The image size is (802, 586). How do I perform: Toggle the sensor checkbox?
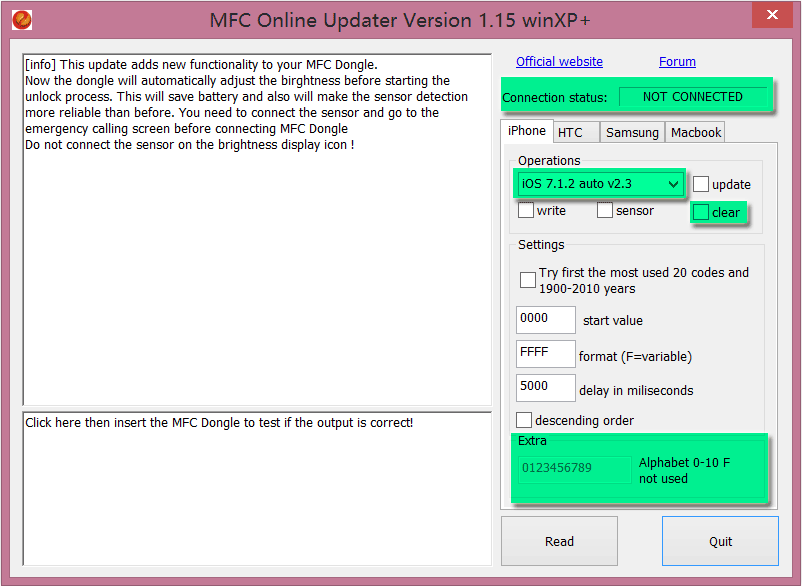pyautogui.click(x=605, y=210)
